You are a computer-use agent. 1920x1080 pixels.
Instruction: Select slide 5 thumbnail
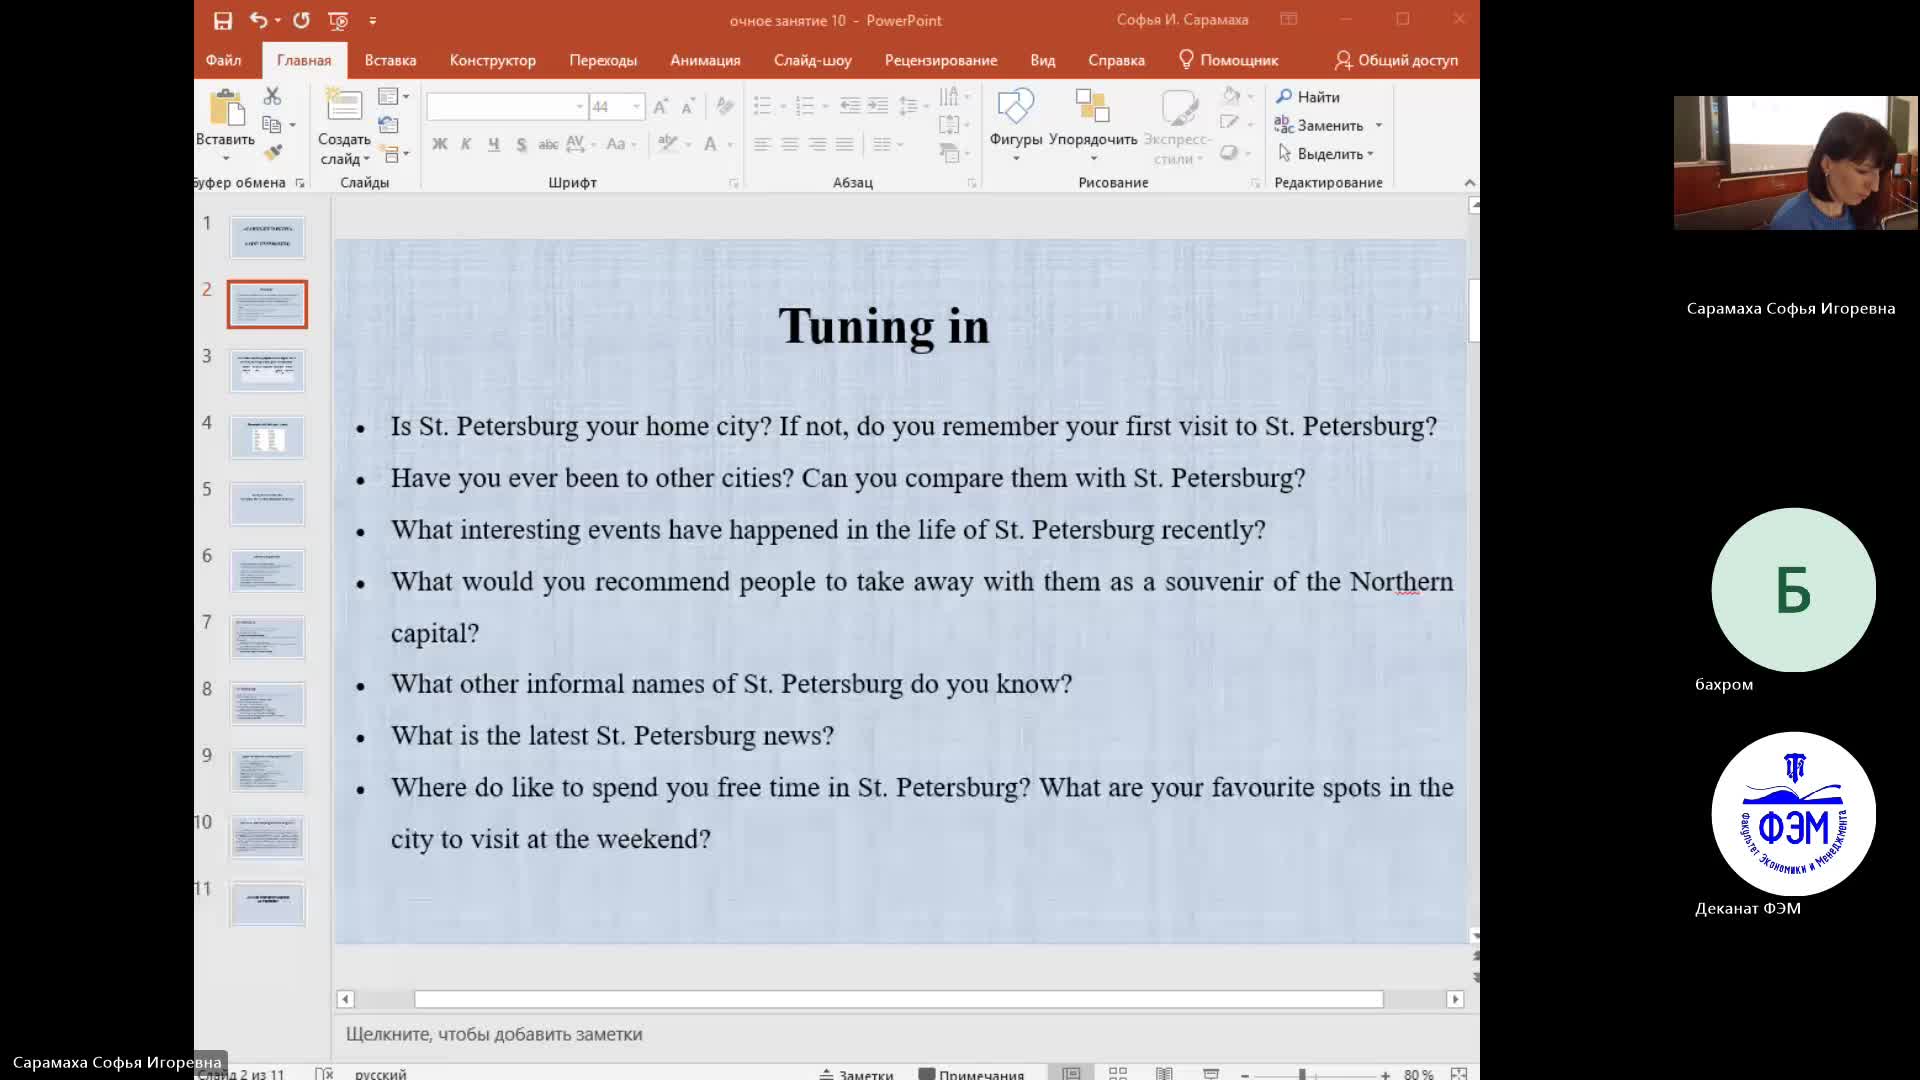267,504
